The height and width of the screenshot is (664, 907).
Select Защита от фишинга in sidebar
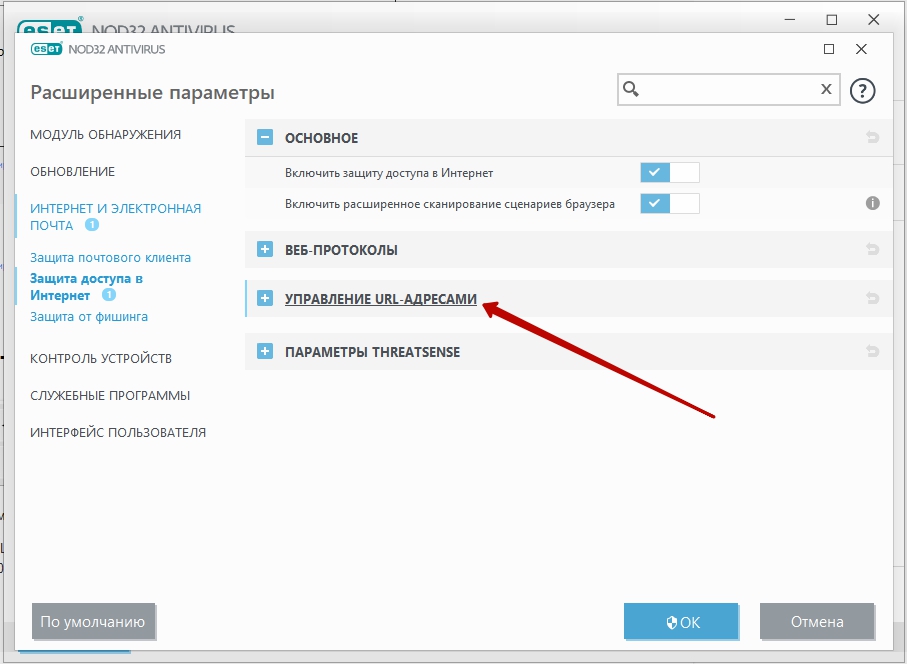click(x=89, y=317)
